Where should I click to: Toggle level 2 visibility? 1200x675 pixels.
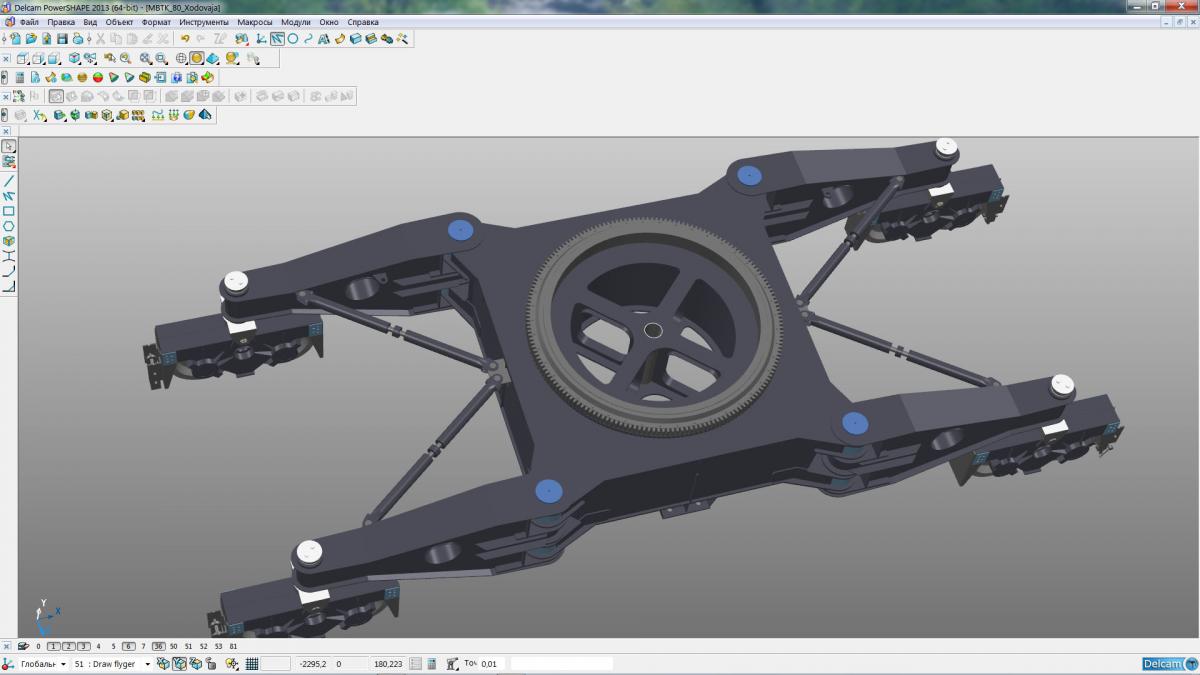[x=69, y=646]
